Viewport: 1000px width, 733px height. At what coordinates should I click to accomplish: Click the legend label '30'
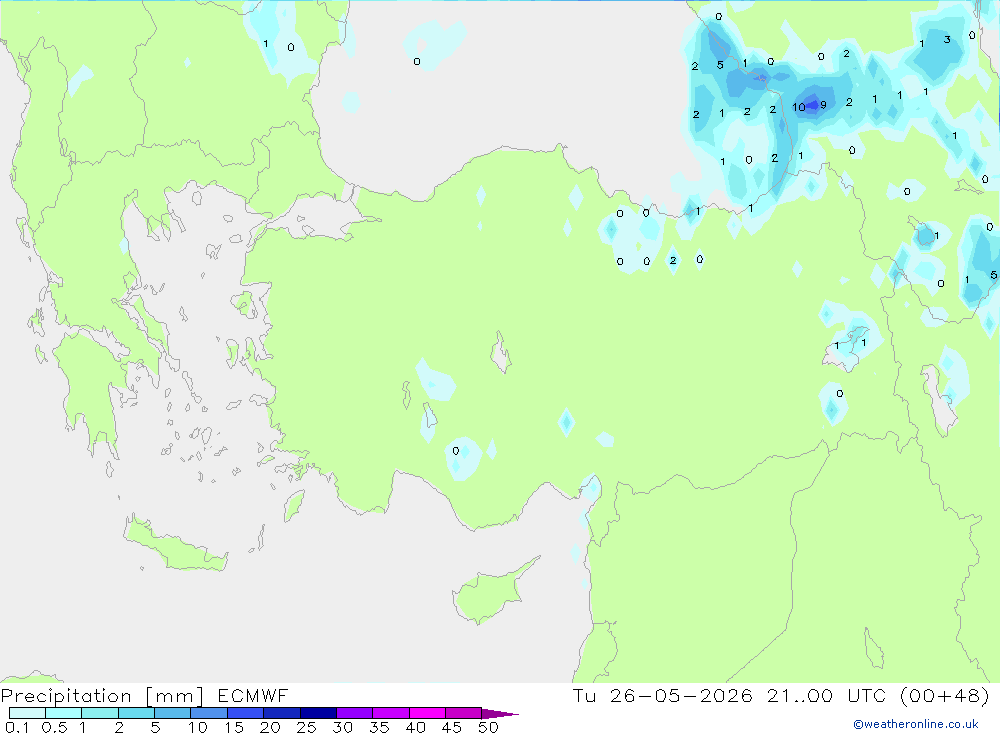point(342,727)
